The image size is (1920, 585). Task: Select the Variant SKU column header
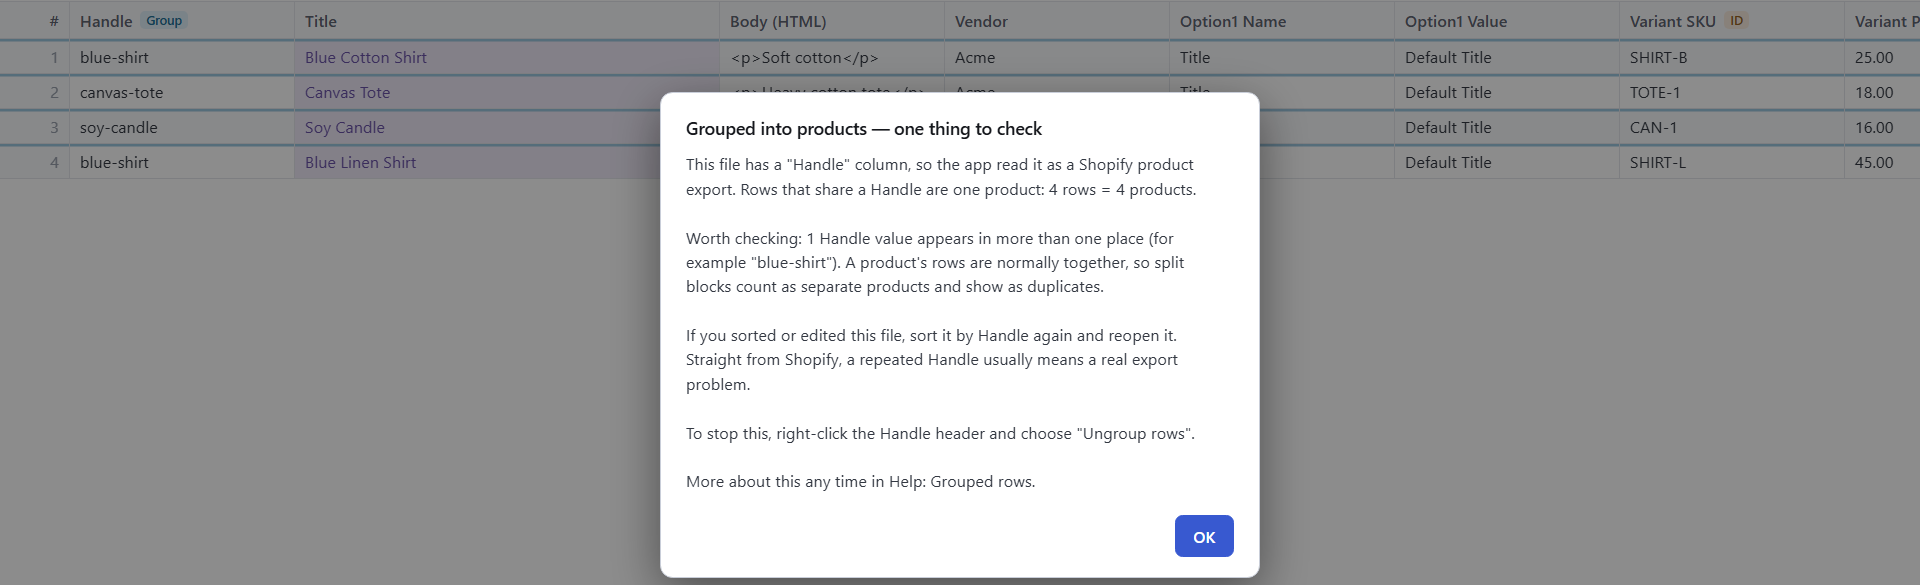coord(1731,21)
